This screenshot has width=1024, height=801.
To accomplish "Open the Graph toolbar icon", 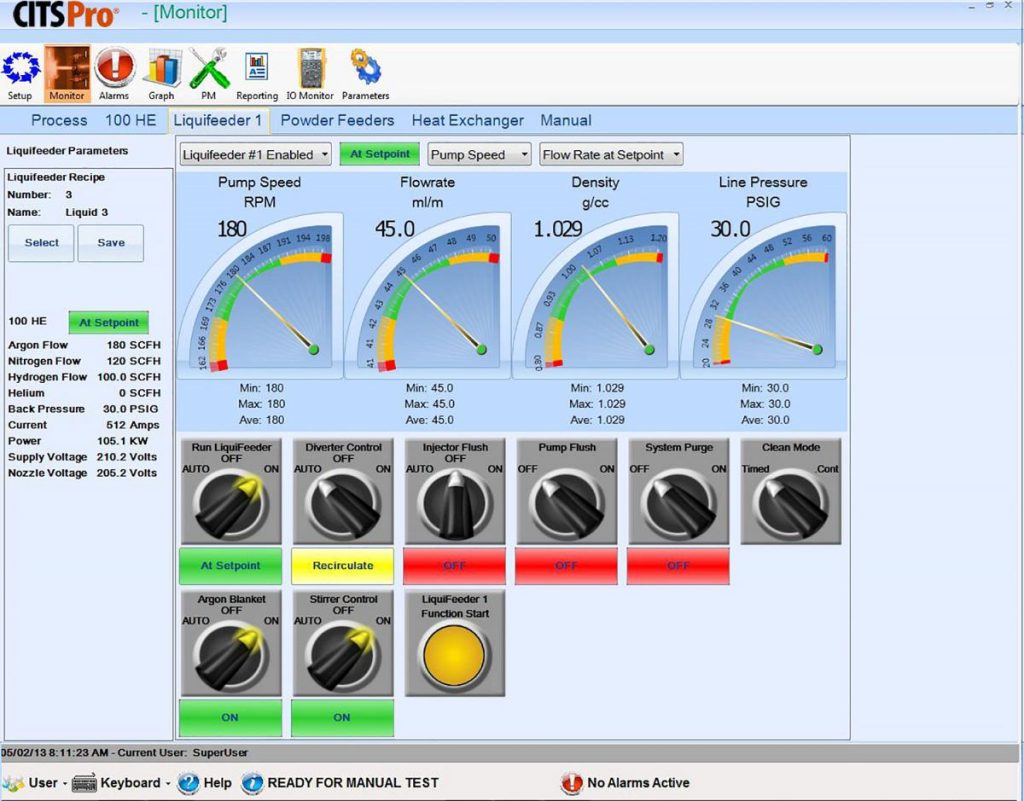I will (161, 74).
